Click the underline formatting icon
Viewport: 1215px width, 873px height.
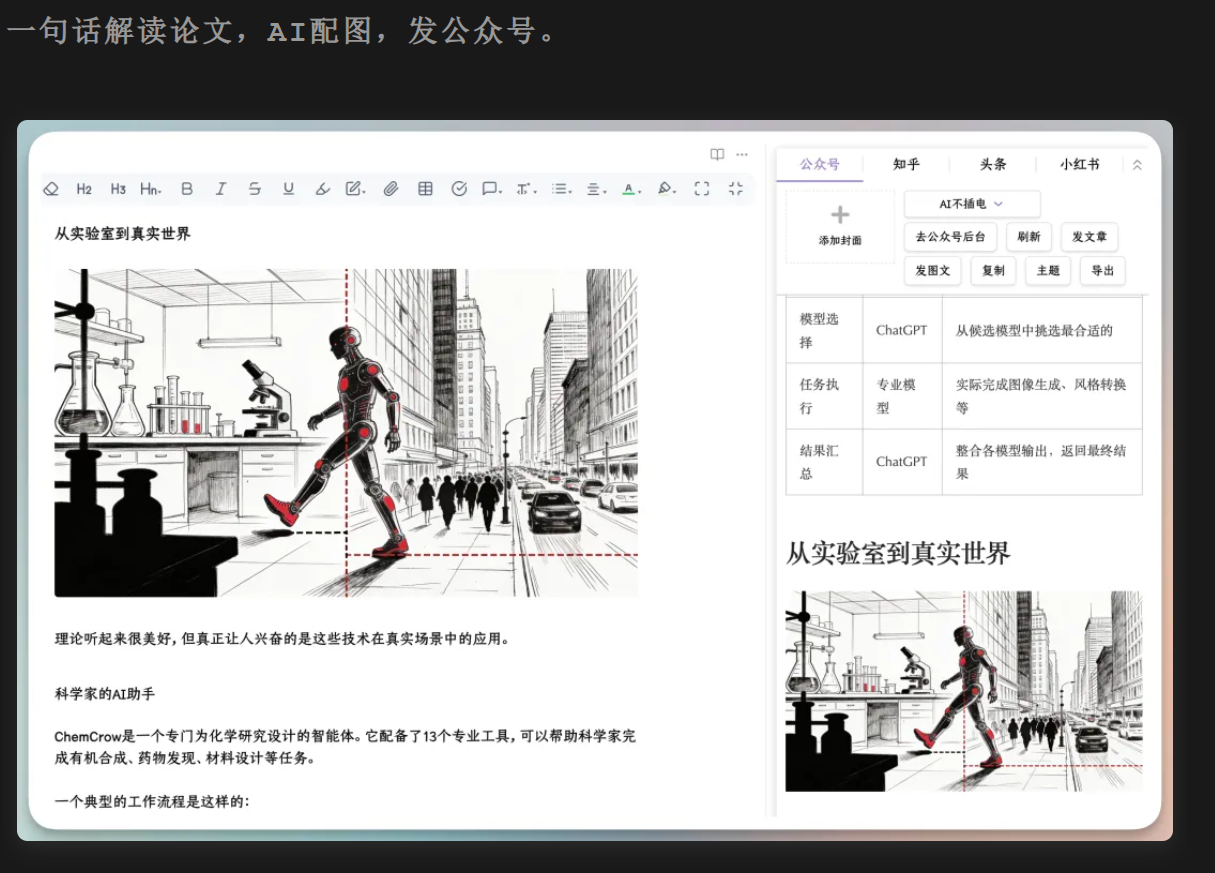289,188
